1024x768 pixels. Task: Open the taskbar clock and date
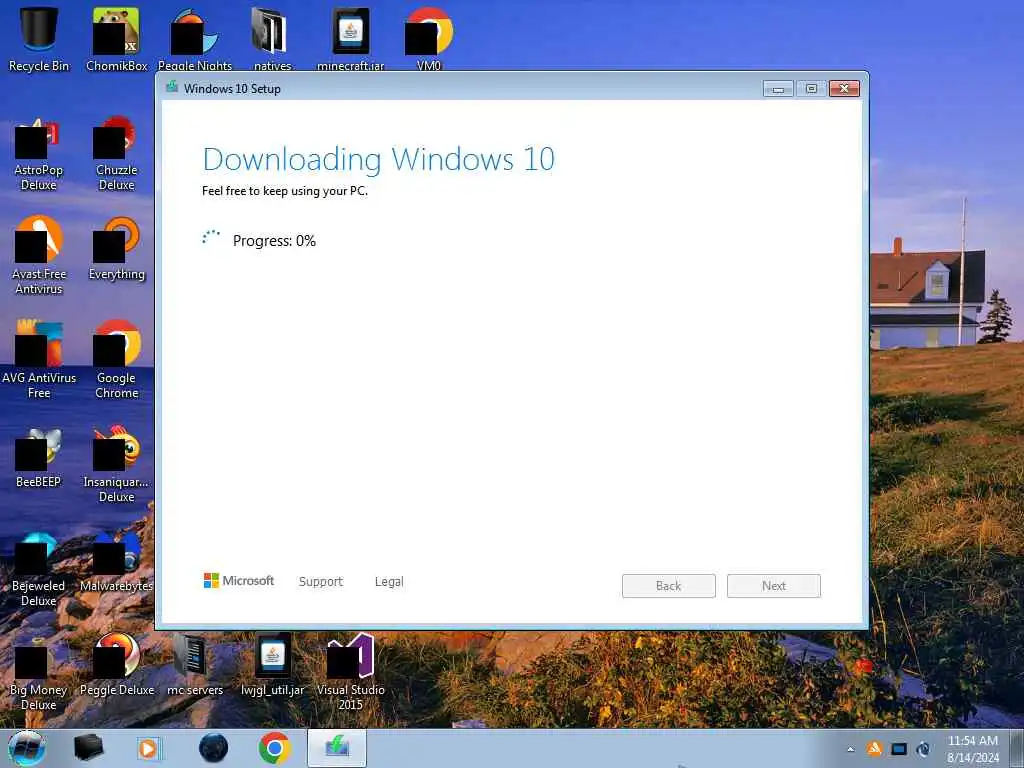click(x=972, y=749)
